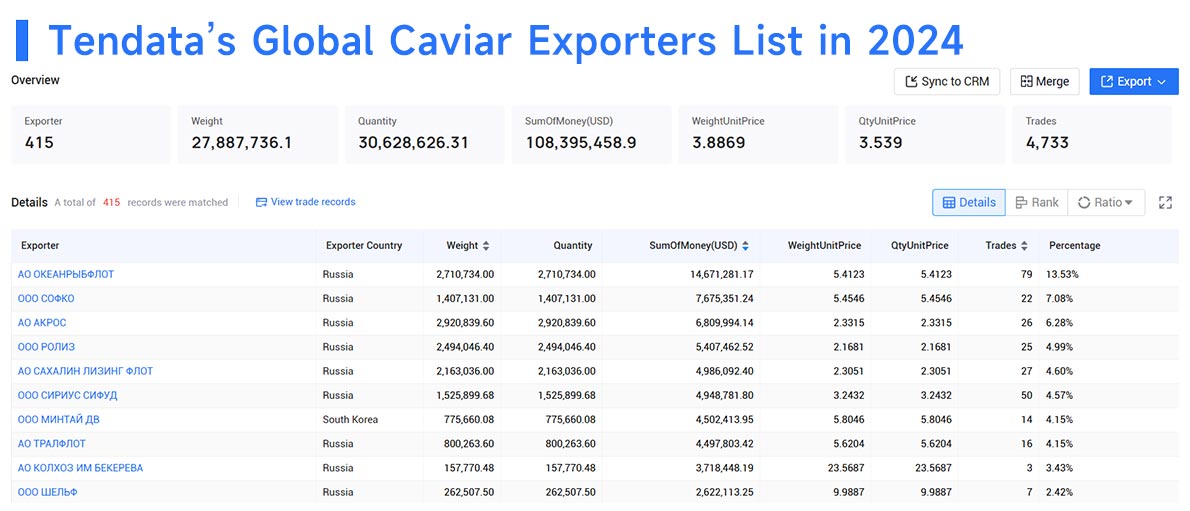The width and height of the screenshot is (1190, 511).
Task: Select the 7.08% percentage cell
Action: point(1061,298)
